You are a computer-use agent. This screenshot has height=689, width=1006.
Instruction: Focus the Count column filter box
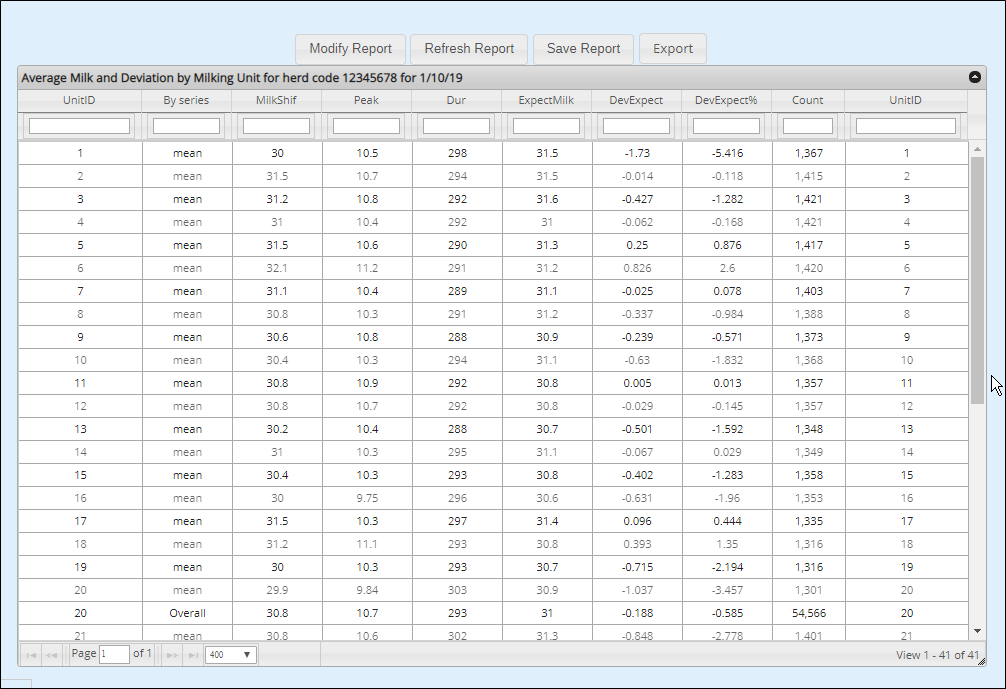pos(807,126)
